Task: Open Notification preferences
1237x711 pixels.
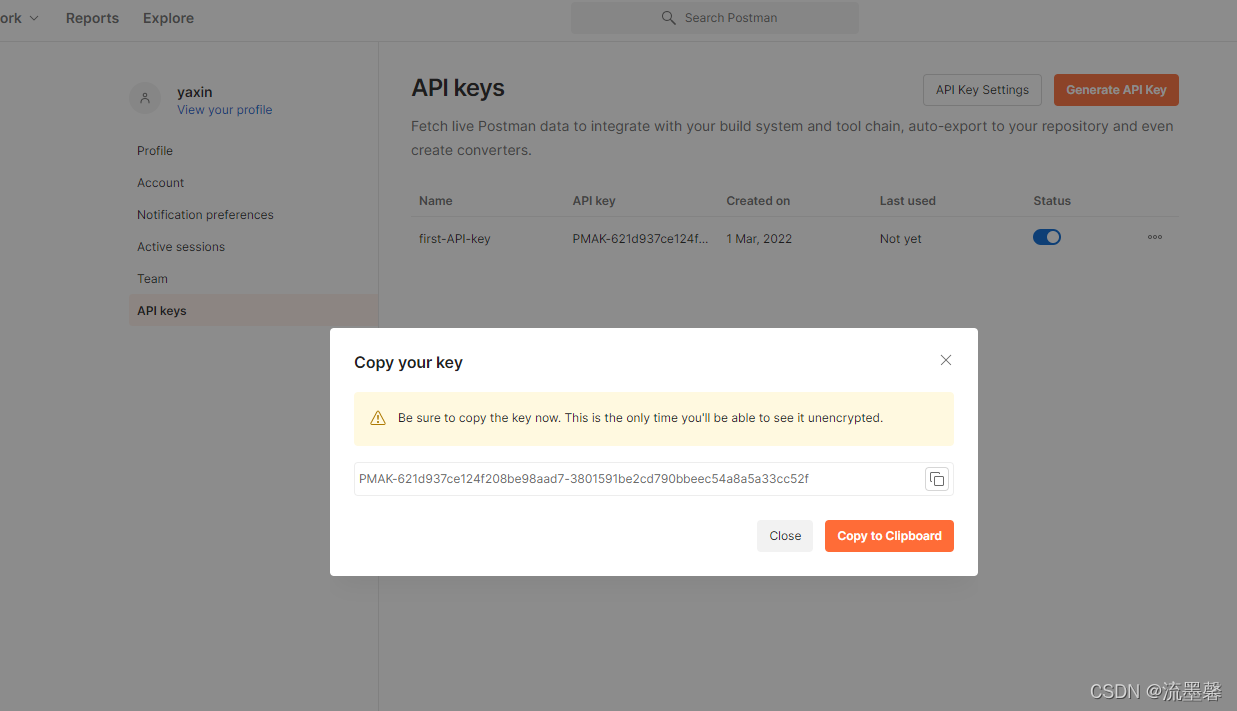Action: (205, 215)
